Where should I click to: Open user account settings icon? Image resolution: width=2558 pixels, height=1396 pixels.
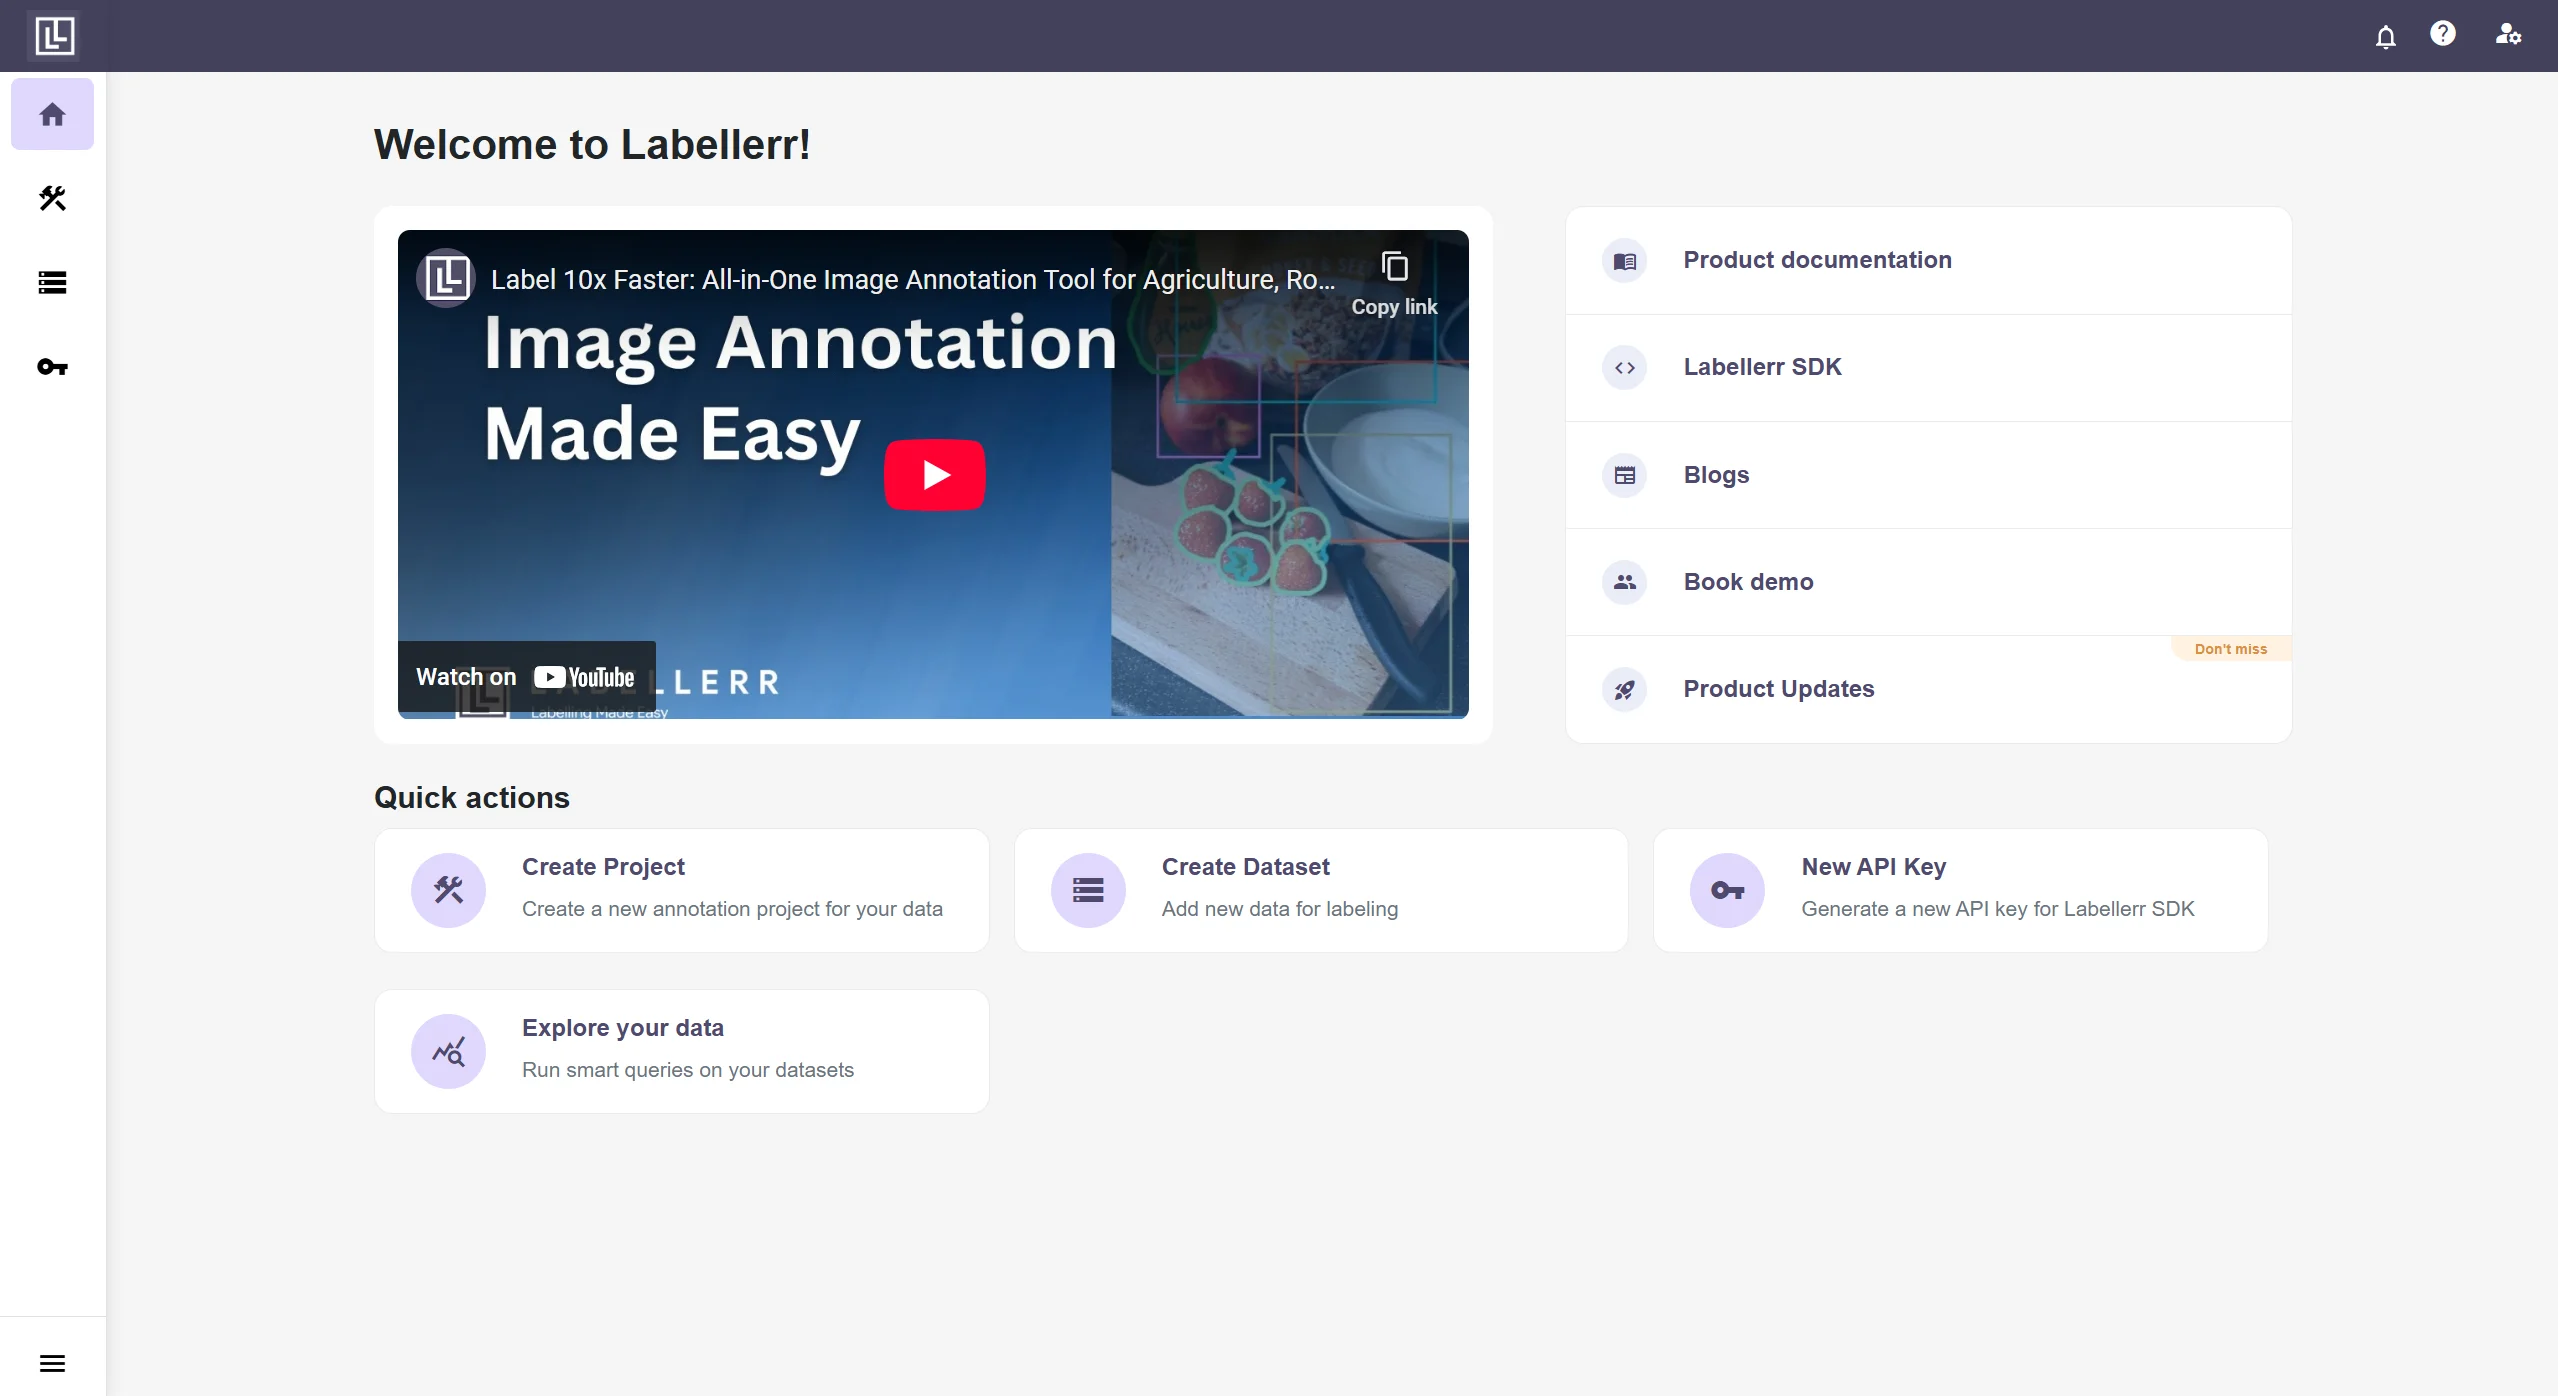pos(2507,34)
